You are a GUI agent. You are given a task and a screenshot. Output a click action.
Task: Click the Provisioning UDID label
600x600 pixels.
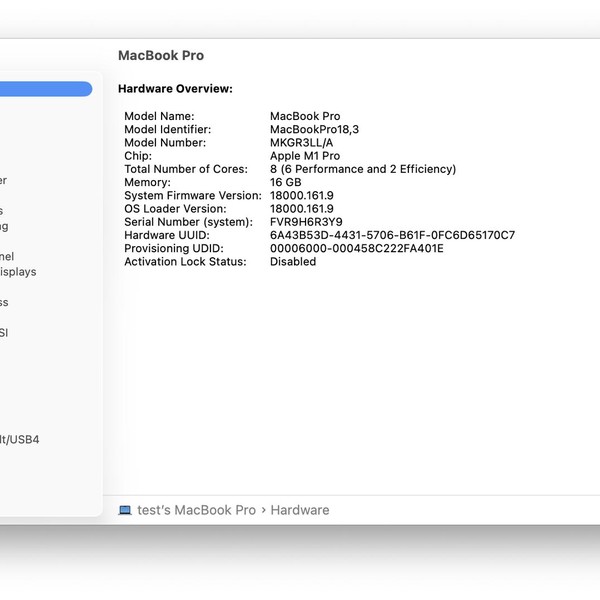[174, 248]
